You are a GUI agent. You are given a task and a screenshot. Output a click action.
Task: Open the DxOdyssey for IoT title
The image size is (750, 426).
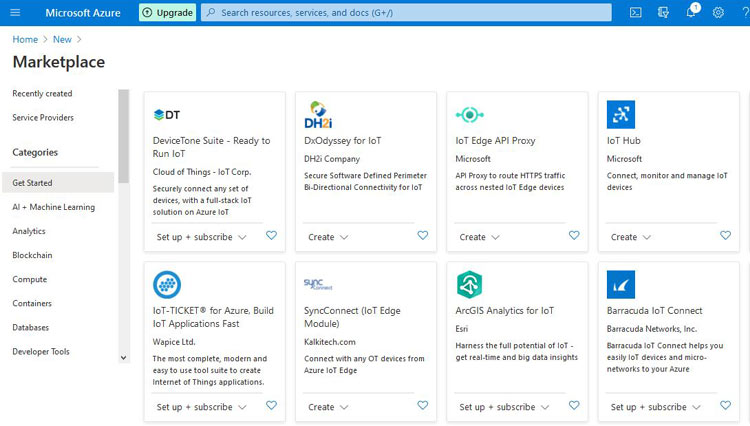click(x=342, y=141)
